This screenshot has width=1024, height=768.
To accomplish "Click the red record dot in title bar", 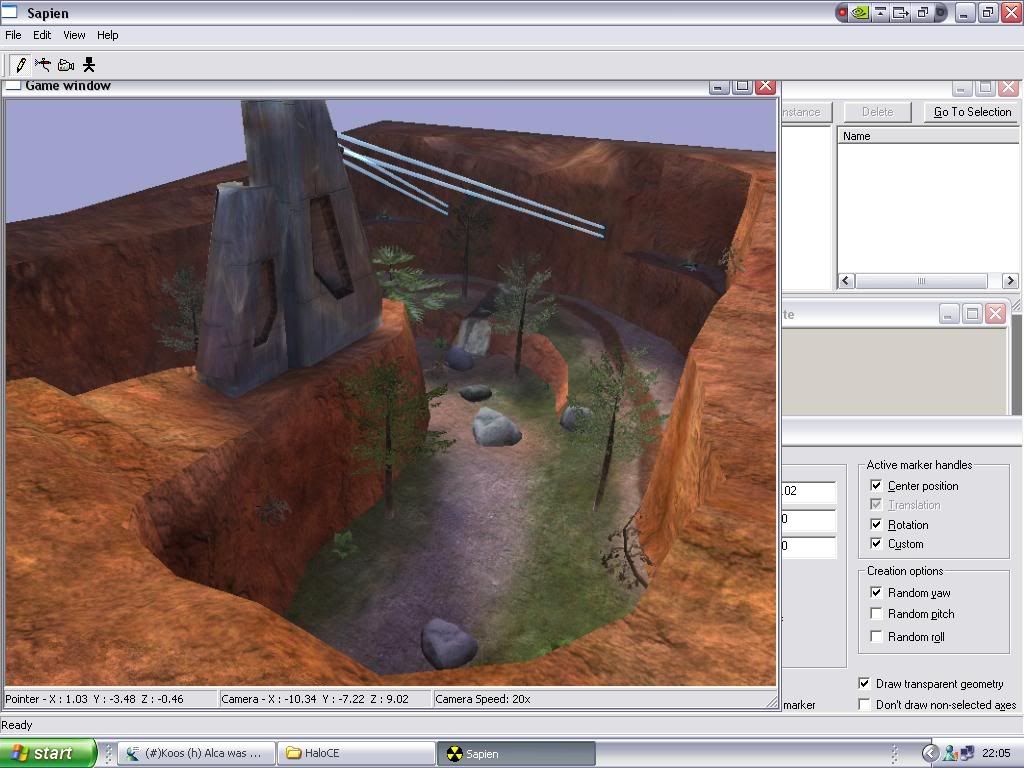I will click(x=842, y=12).
